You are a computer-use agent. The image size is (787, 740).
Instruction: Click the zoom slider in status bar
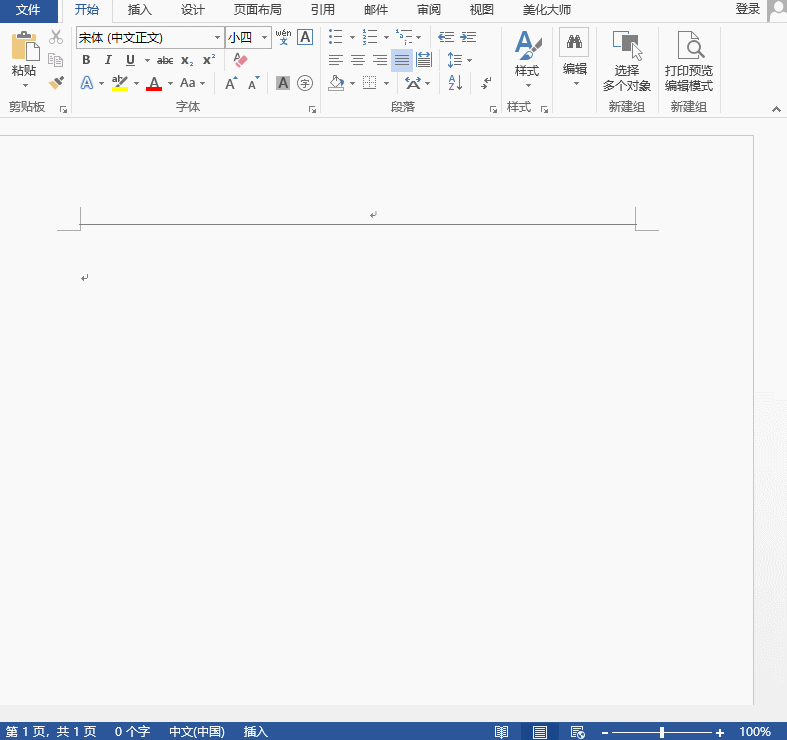coord(661,732)
